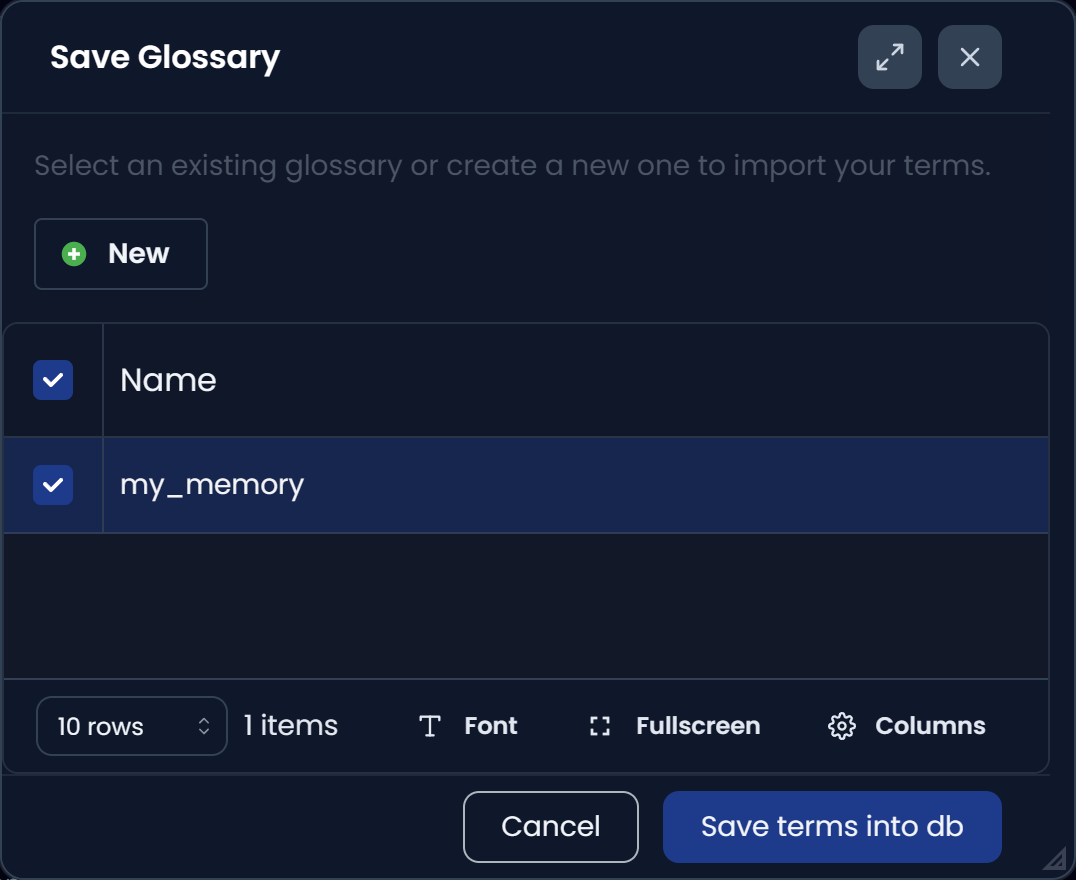This screenshot has height=880, width=1076.
Task: Click the Fullscreen expand icon in footer
Action: [599, 726]
